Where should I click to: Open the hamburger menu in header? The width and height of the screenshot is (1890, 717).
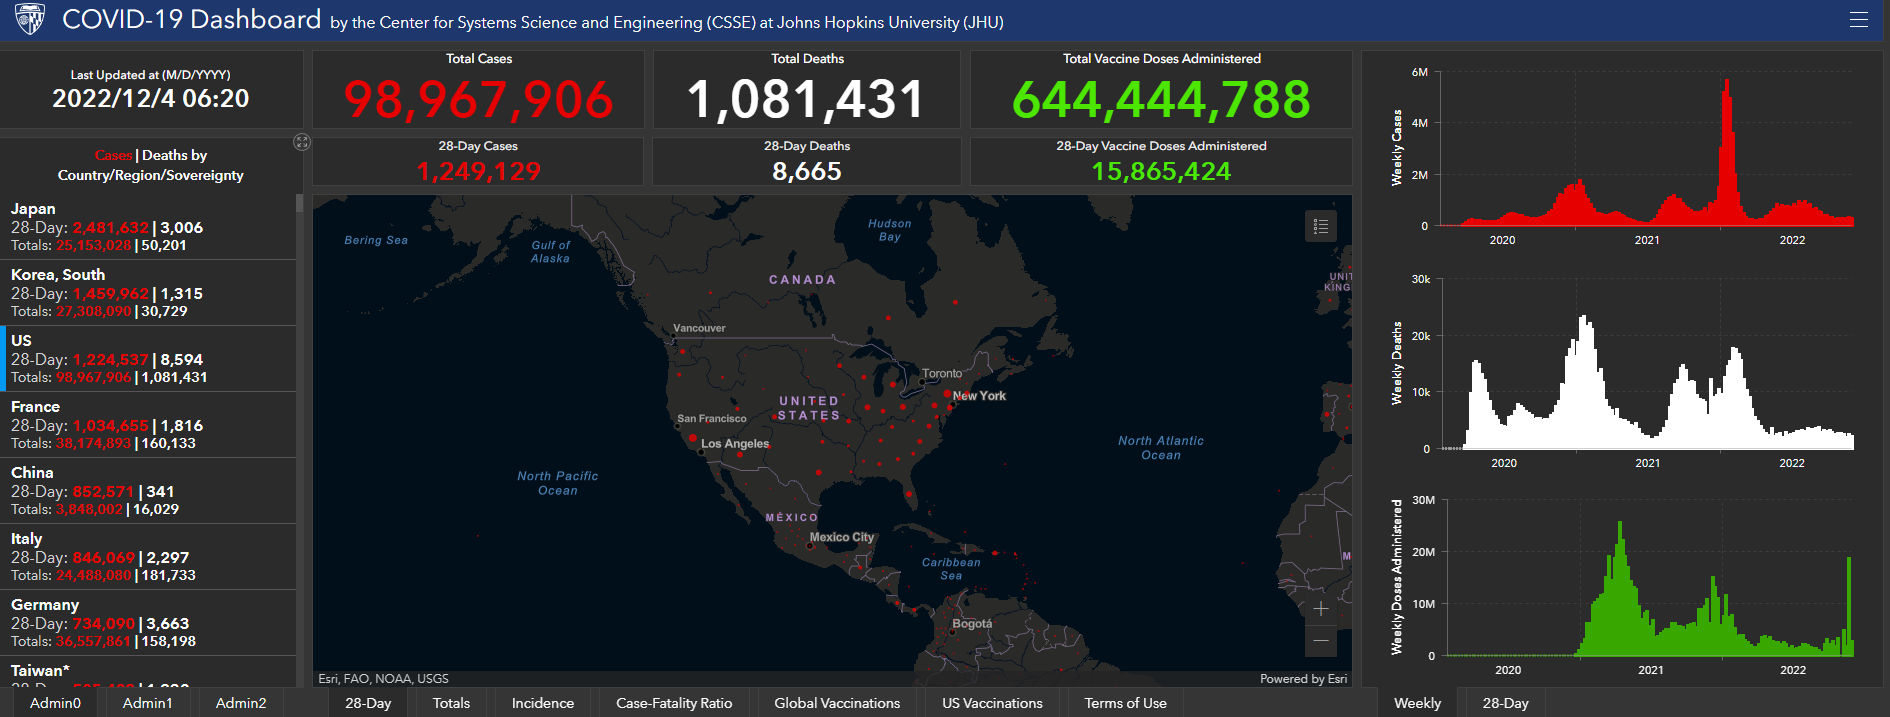(x=1859, y=20)
